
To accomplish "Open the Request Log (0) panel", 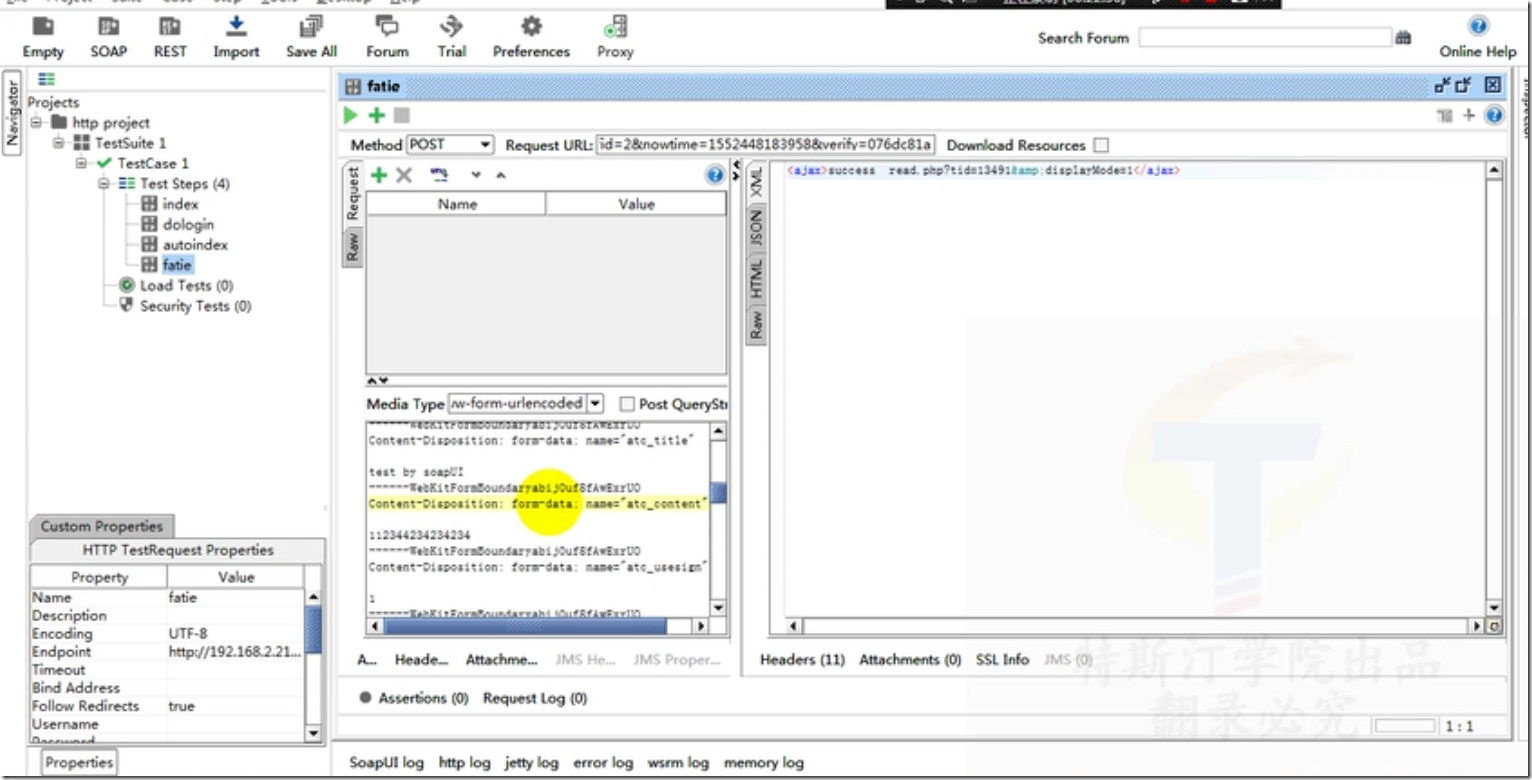I will tap(535, 698).
